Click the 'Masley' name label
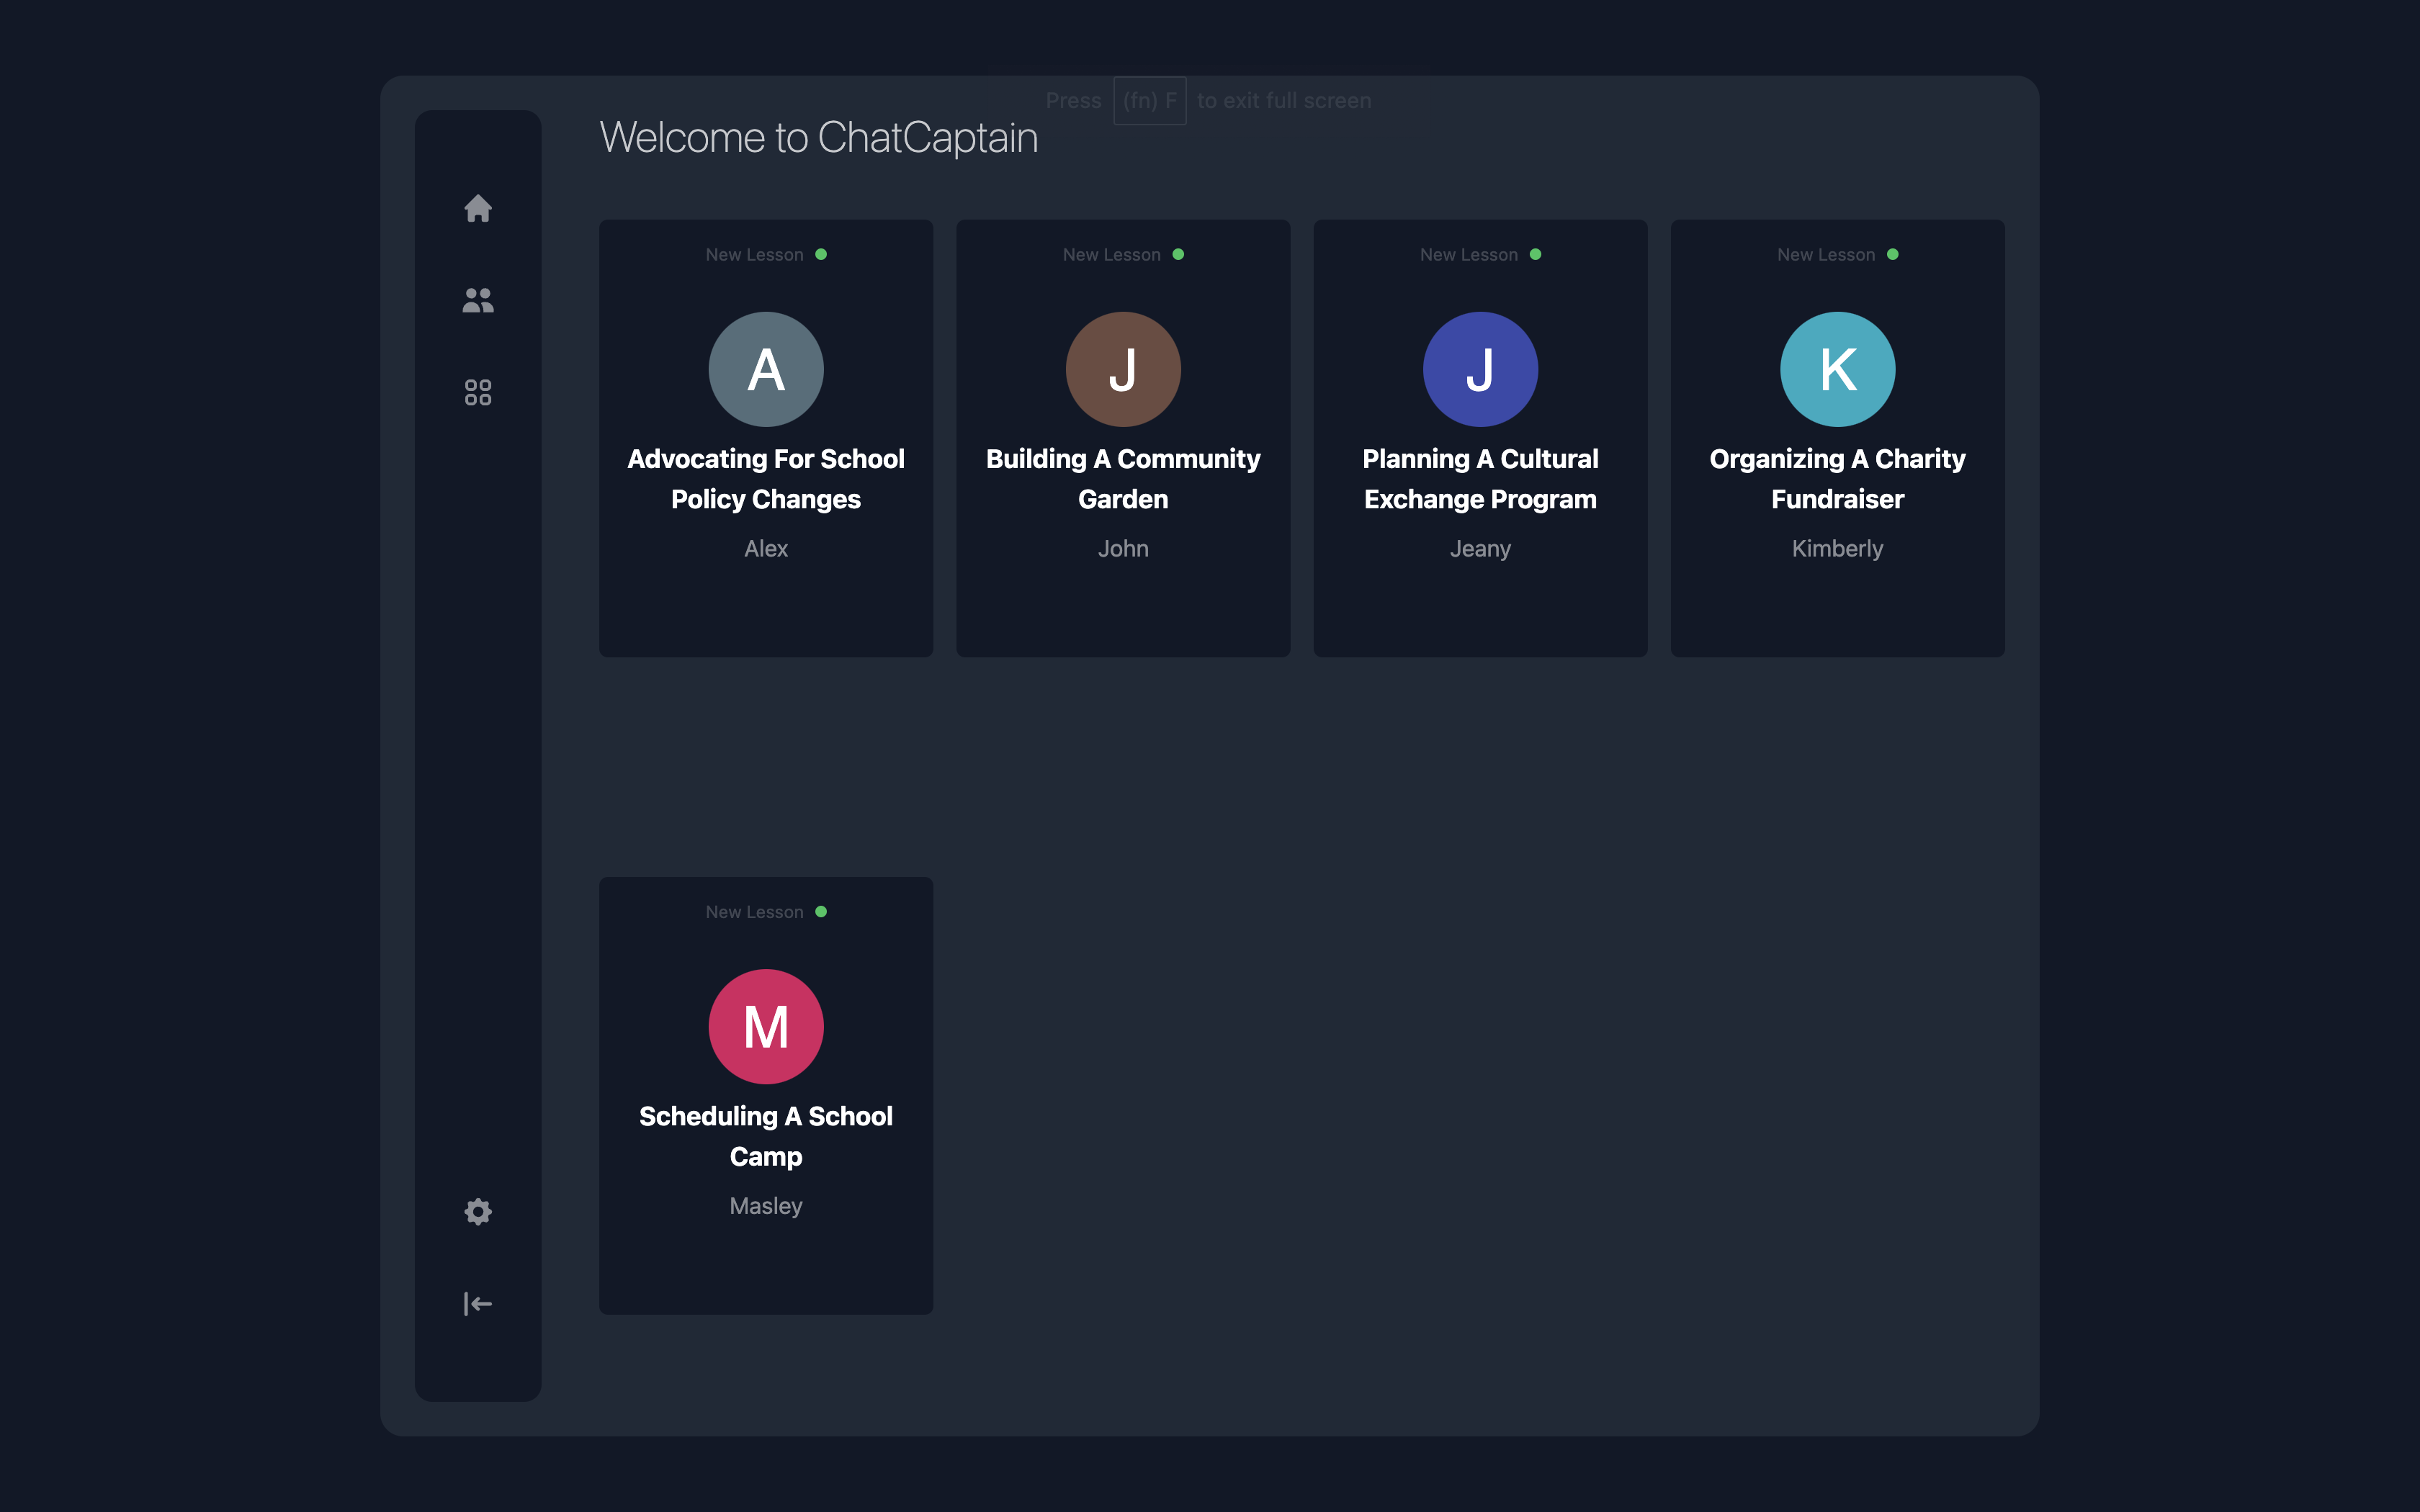The width and height of the screenshot is (2420, 1512). pos(766,1205)
